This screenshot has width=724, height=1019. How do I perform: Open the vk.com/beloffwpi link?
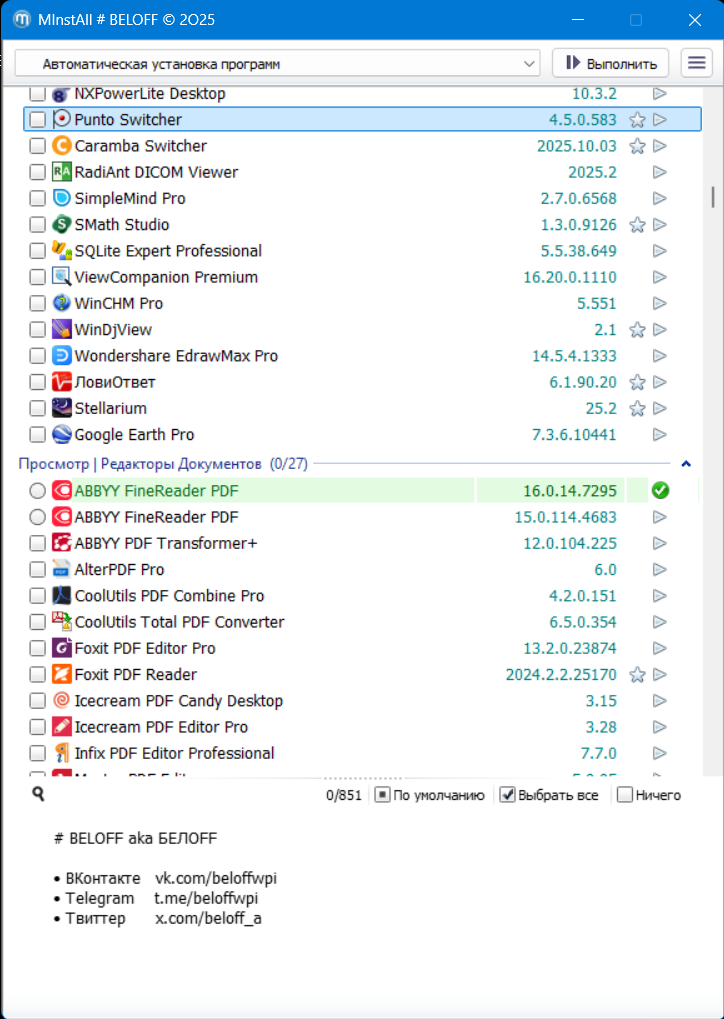(x=215, y=878)
